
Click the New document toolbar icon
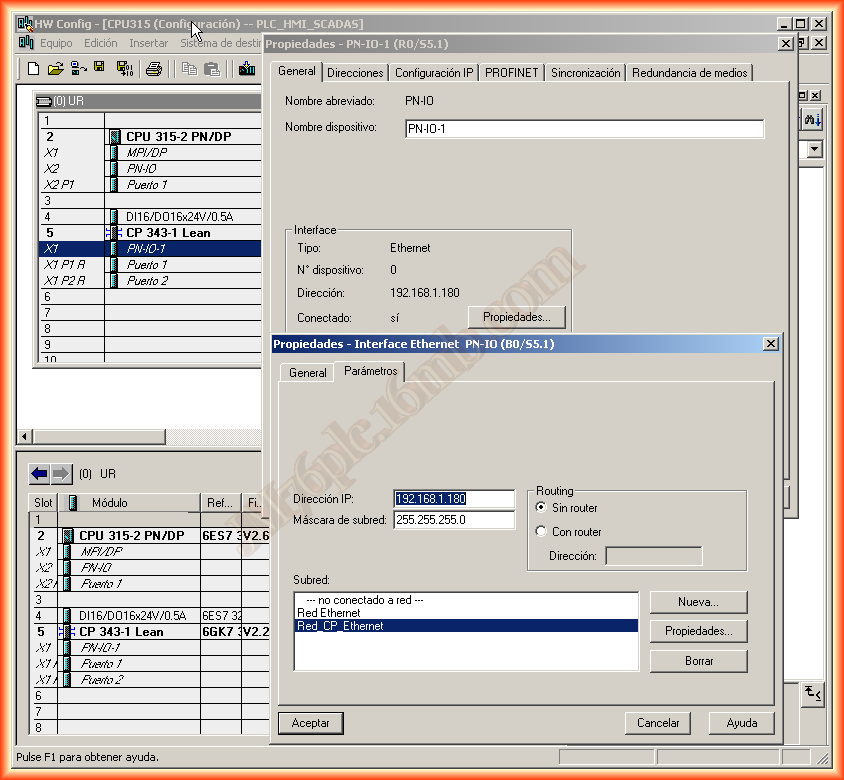33,69
